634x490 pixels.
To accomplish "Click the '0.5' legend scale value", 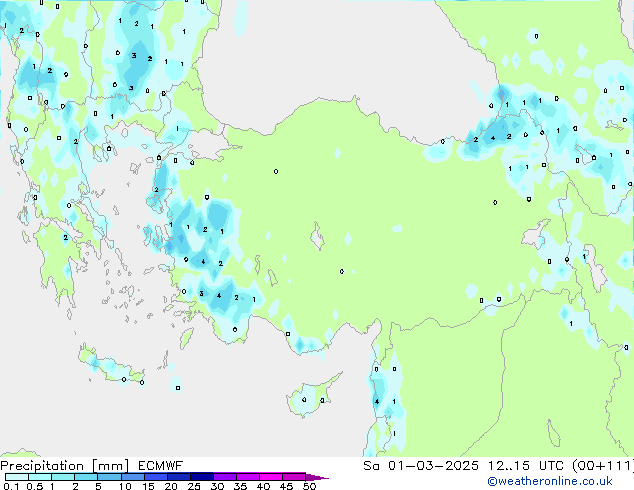I will pos(34,486).
